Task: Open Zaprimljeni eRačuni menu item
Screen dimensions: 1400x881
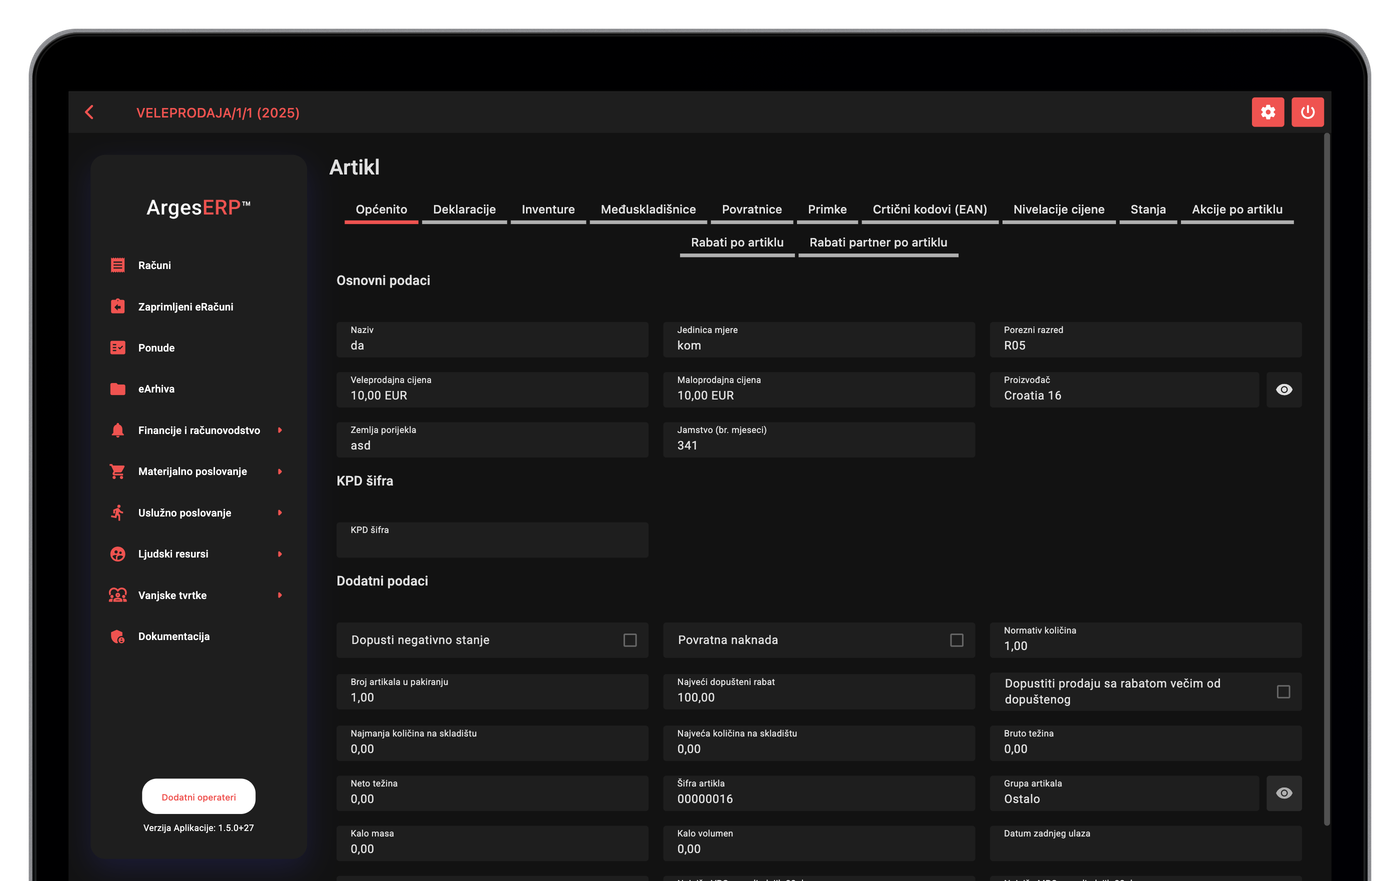Action: (x=185, y=306)
